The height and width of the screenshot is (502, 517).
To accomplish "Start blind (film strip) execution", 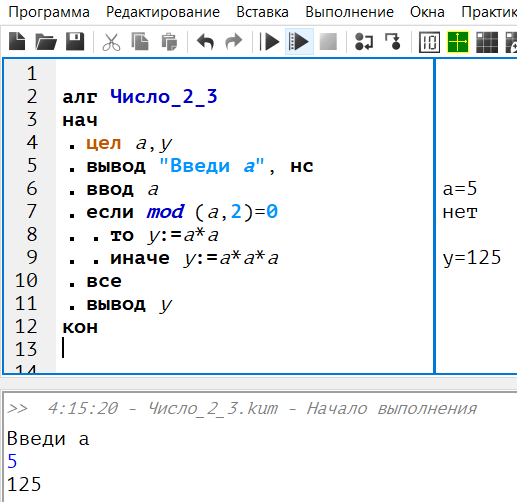I will pyautogui.click(x=299, y=42).
